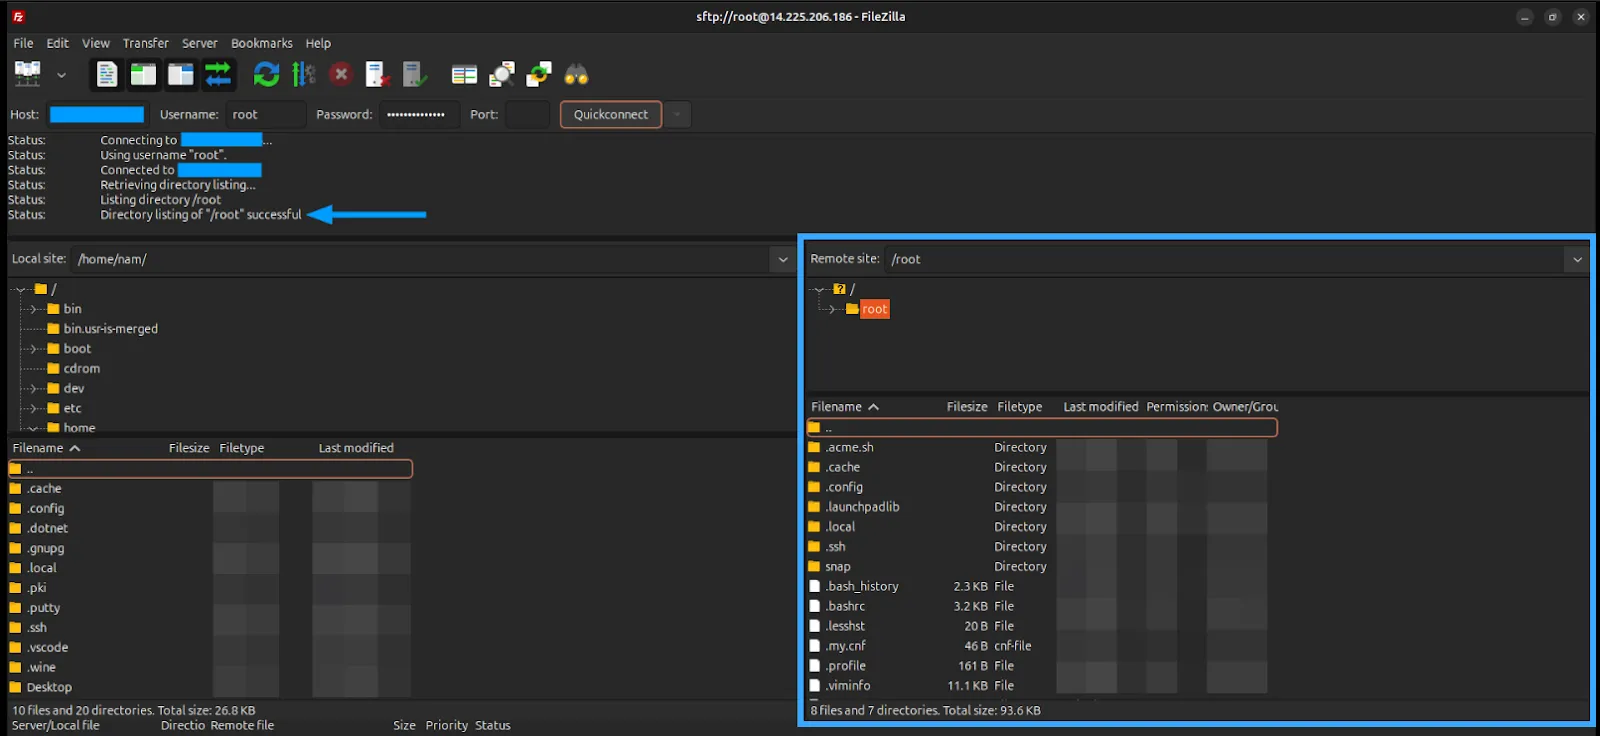The image size is (1600, 736).
Task: Click the .viminfo file icon
Action: pos(814,686)
